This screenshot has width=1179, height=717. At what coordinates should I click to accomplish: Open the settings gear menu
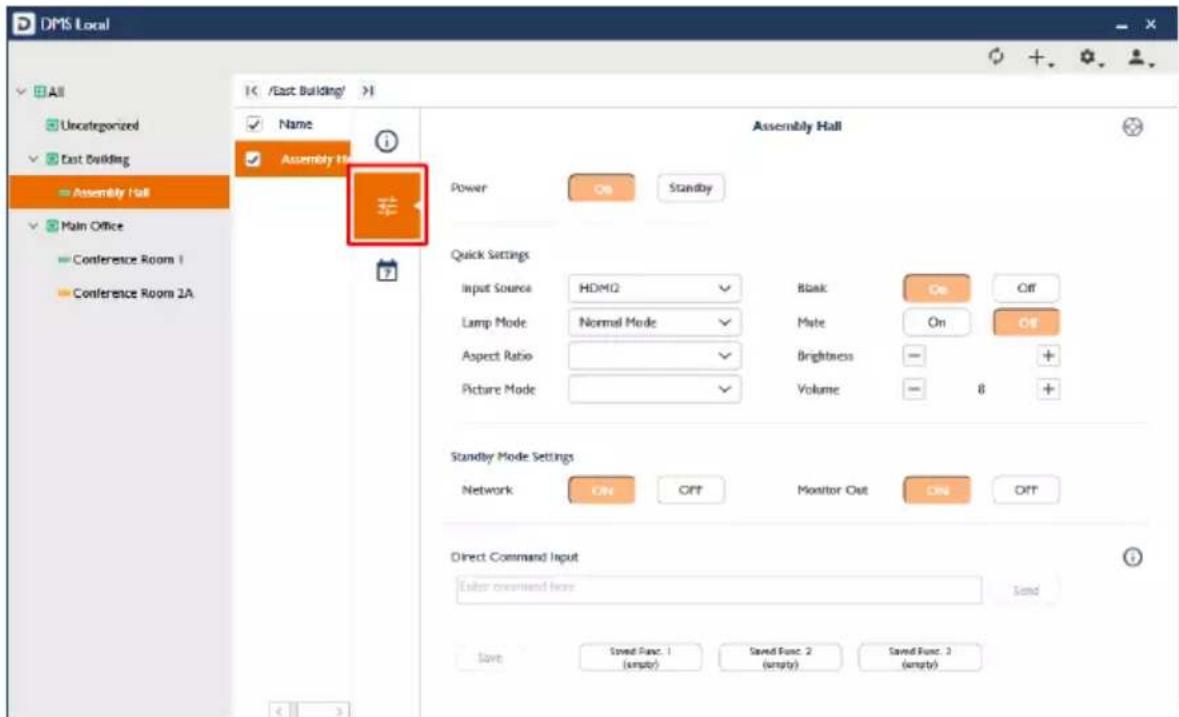pos(1090,57)
